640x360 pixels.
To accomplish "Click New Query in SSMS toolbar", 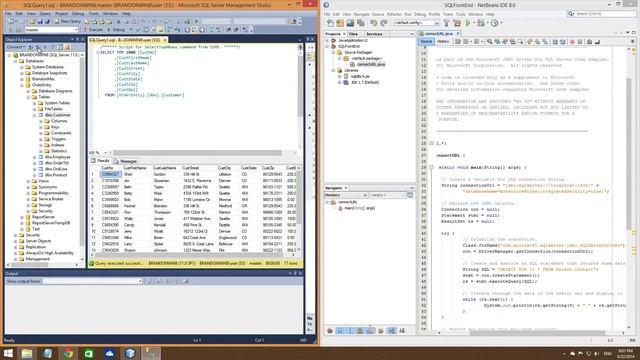I will (68, 21).
